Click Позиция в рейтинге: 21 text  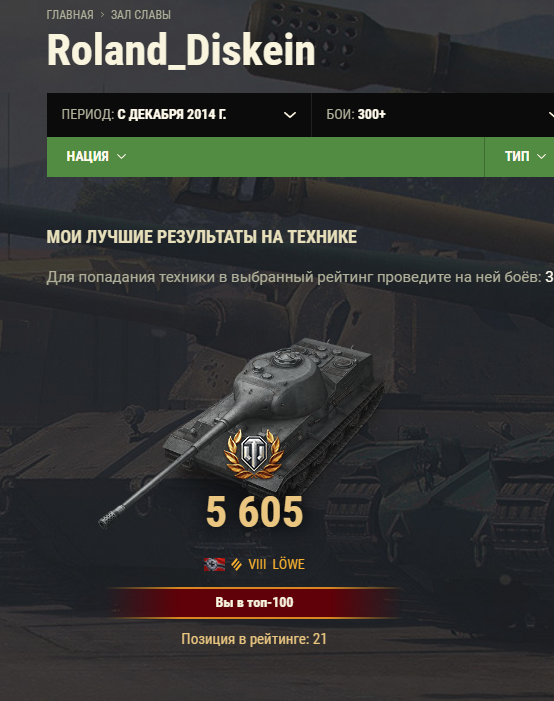click(254, 639)
